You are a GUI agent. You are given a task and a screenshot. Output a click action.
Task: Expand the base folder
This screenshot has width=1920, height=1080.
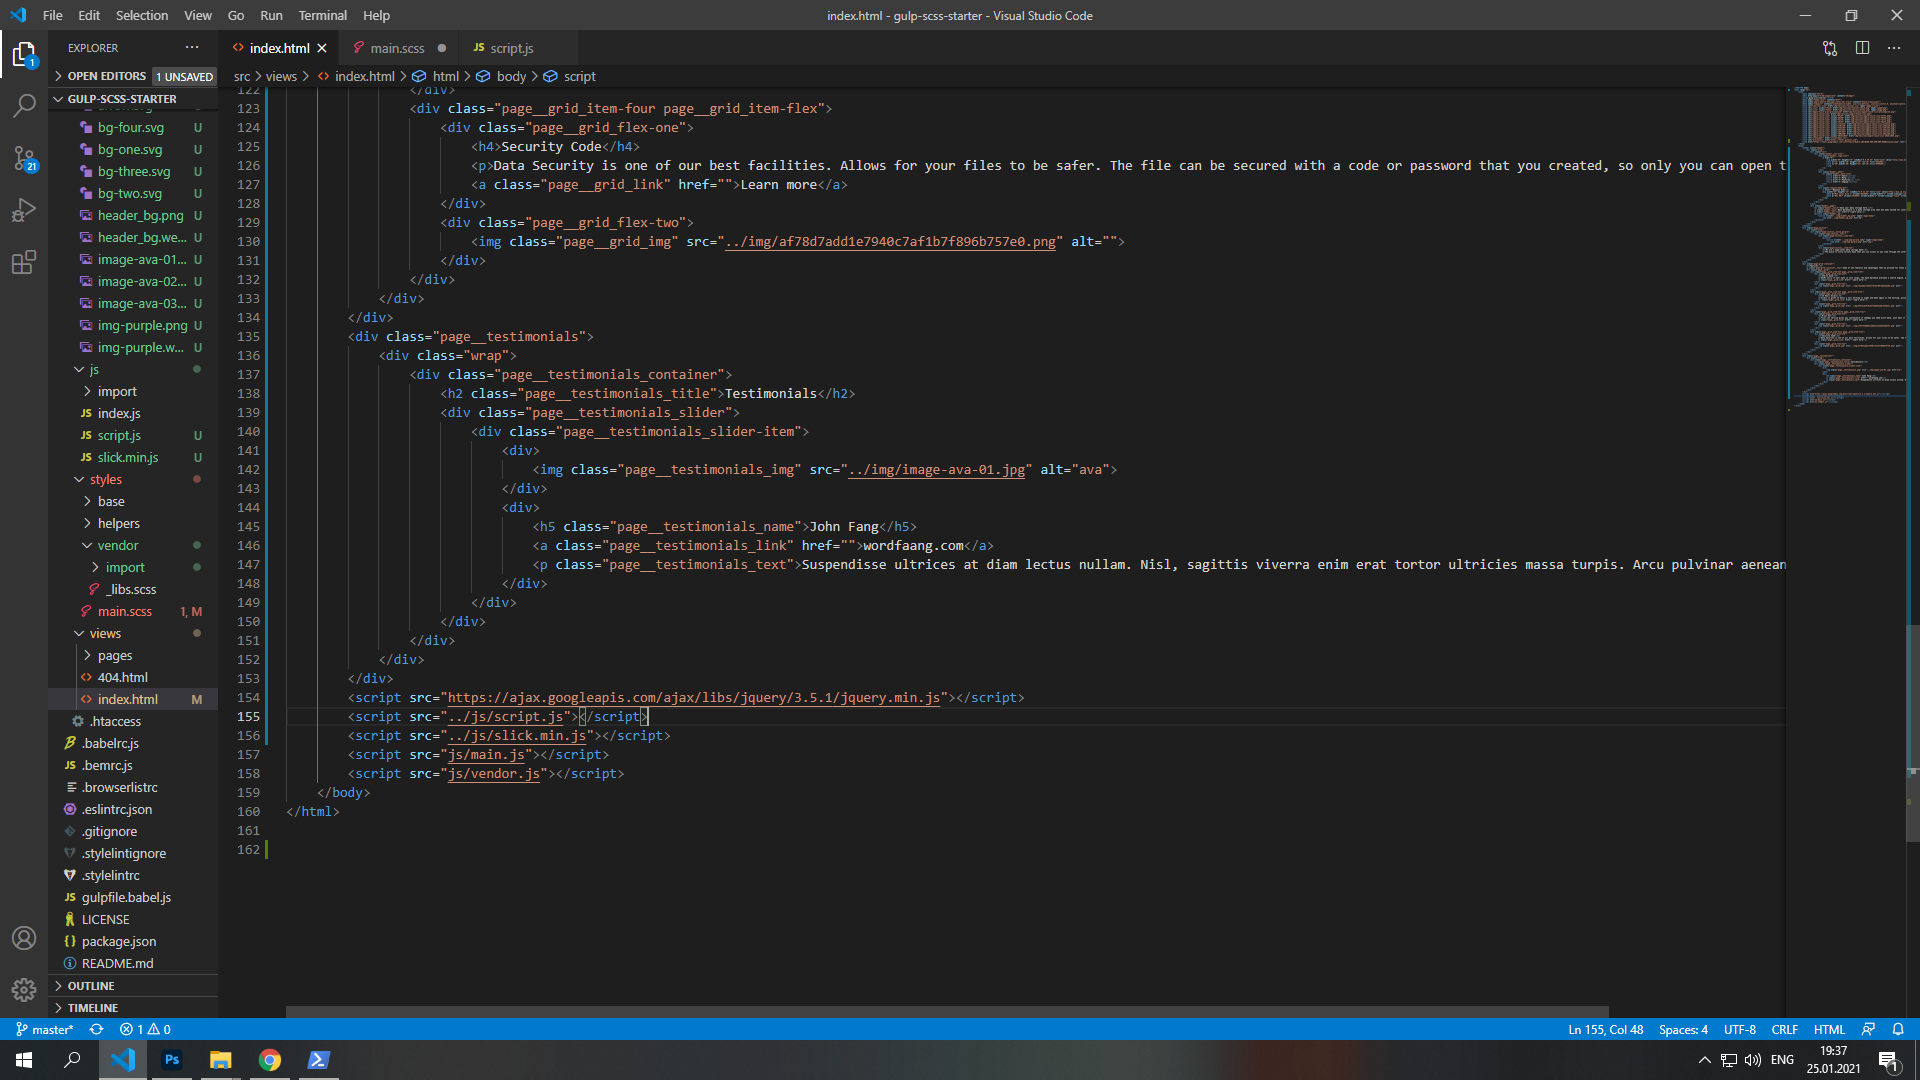(x=133, y=502)
